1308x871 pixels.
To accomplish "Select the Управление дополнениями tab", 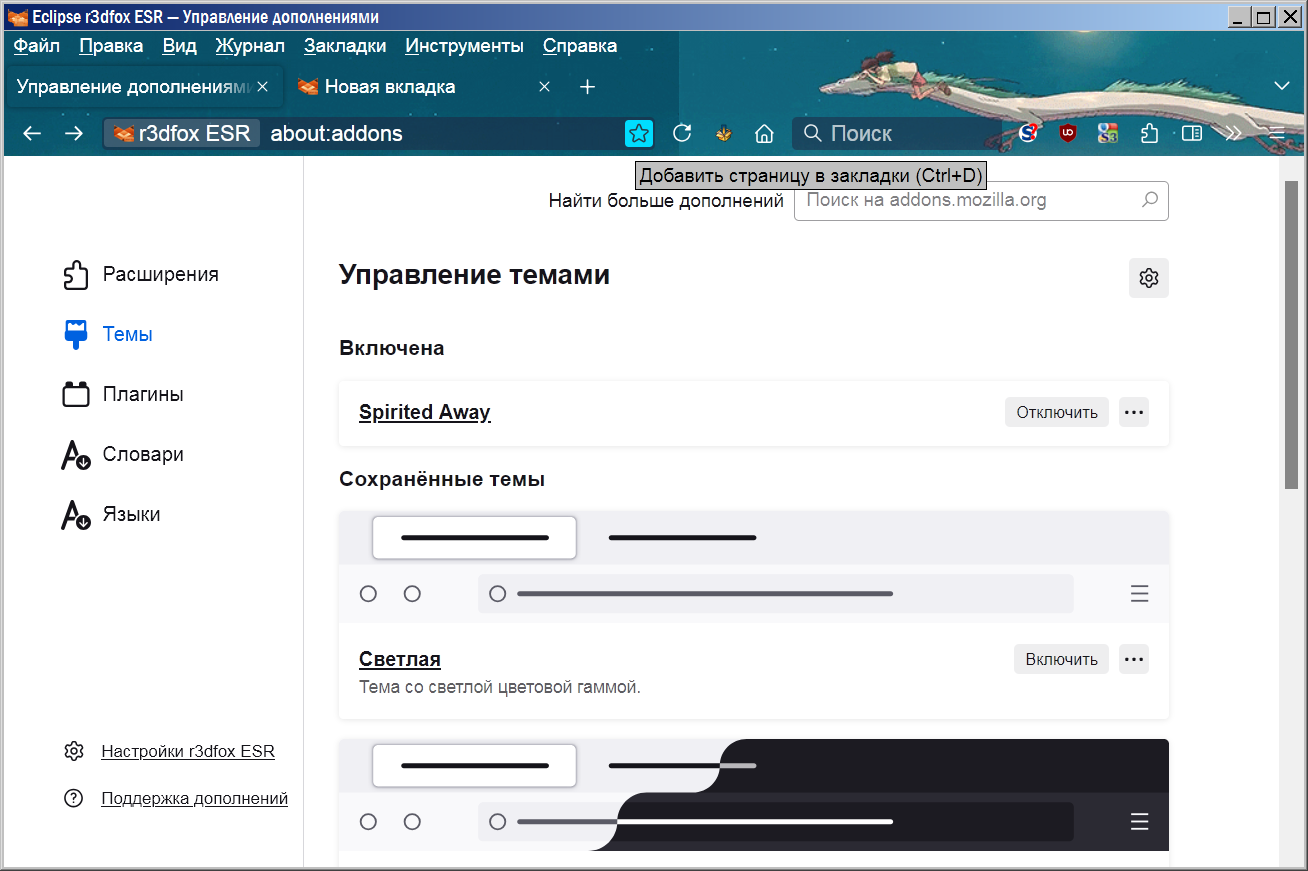I will pos(144,87).
